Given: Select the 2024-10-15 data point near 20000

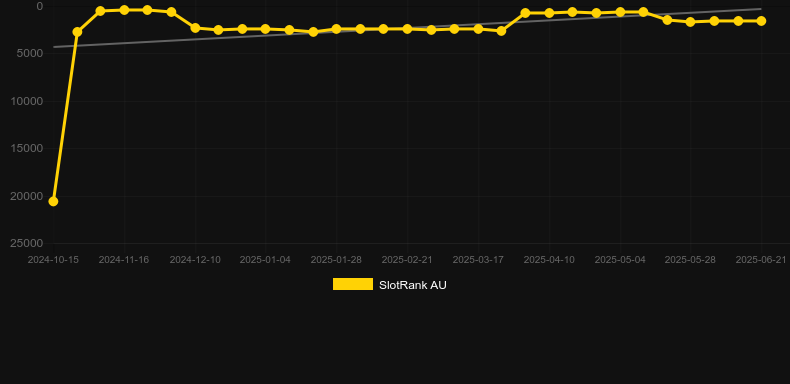Looking at the screenshot, I should 53,202.
